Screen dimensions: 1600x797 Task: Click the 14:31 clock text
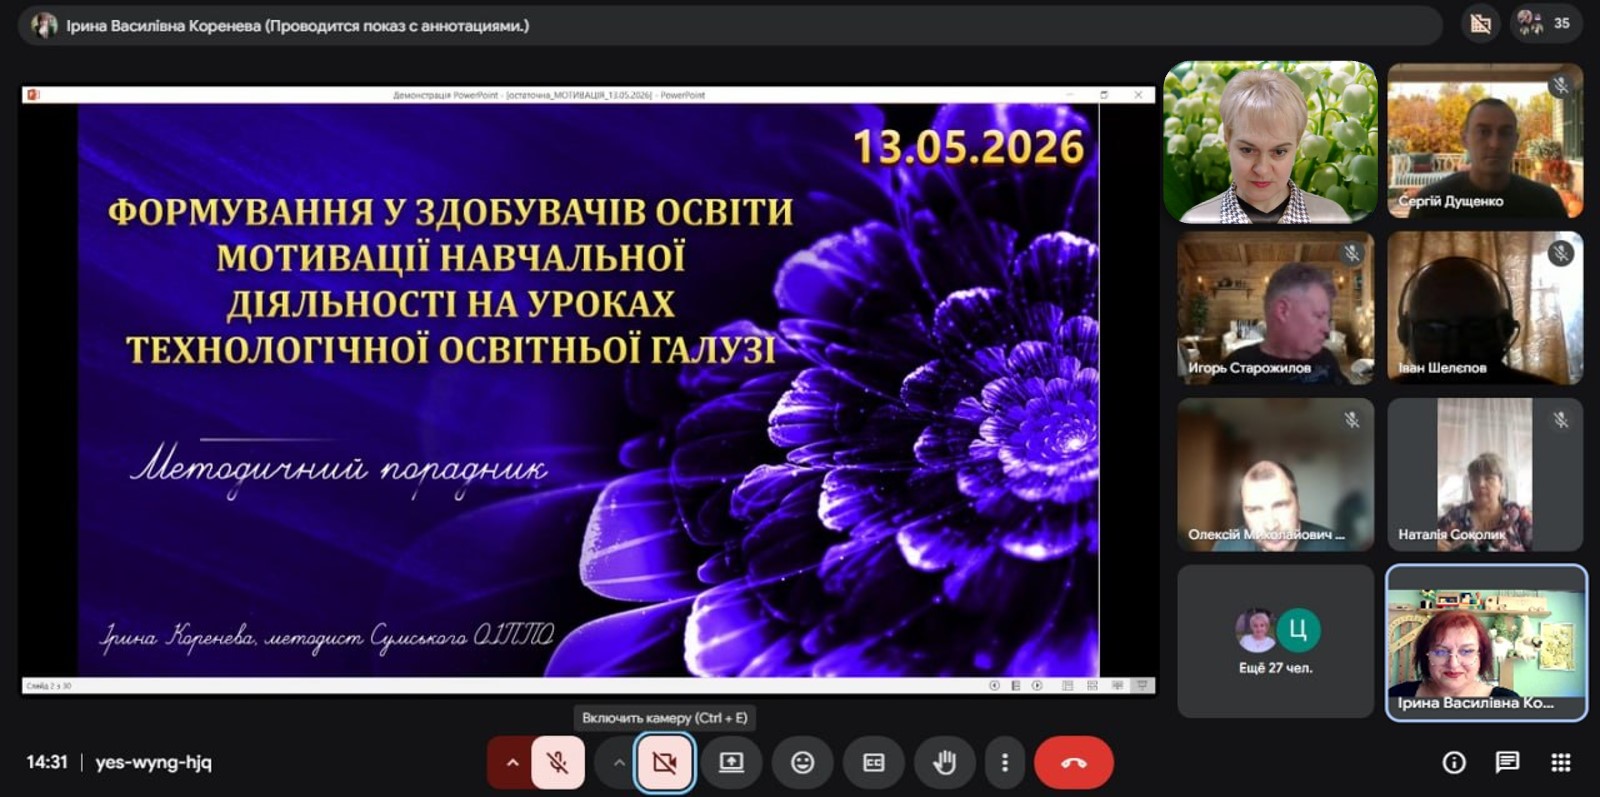coord(46,762)
